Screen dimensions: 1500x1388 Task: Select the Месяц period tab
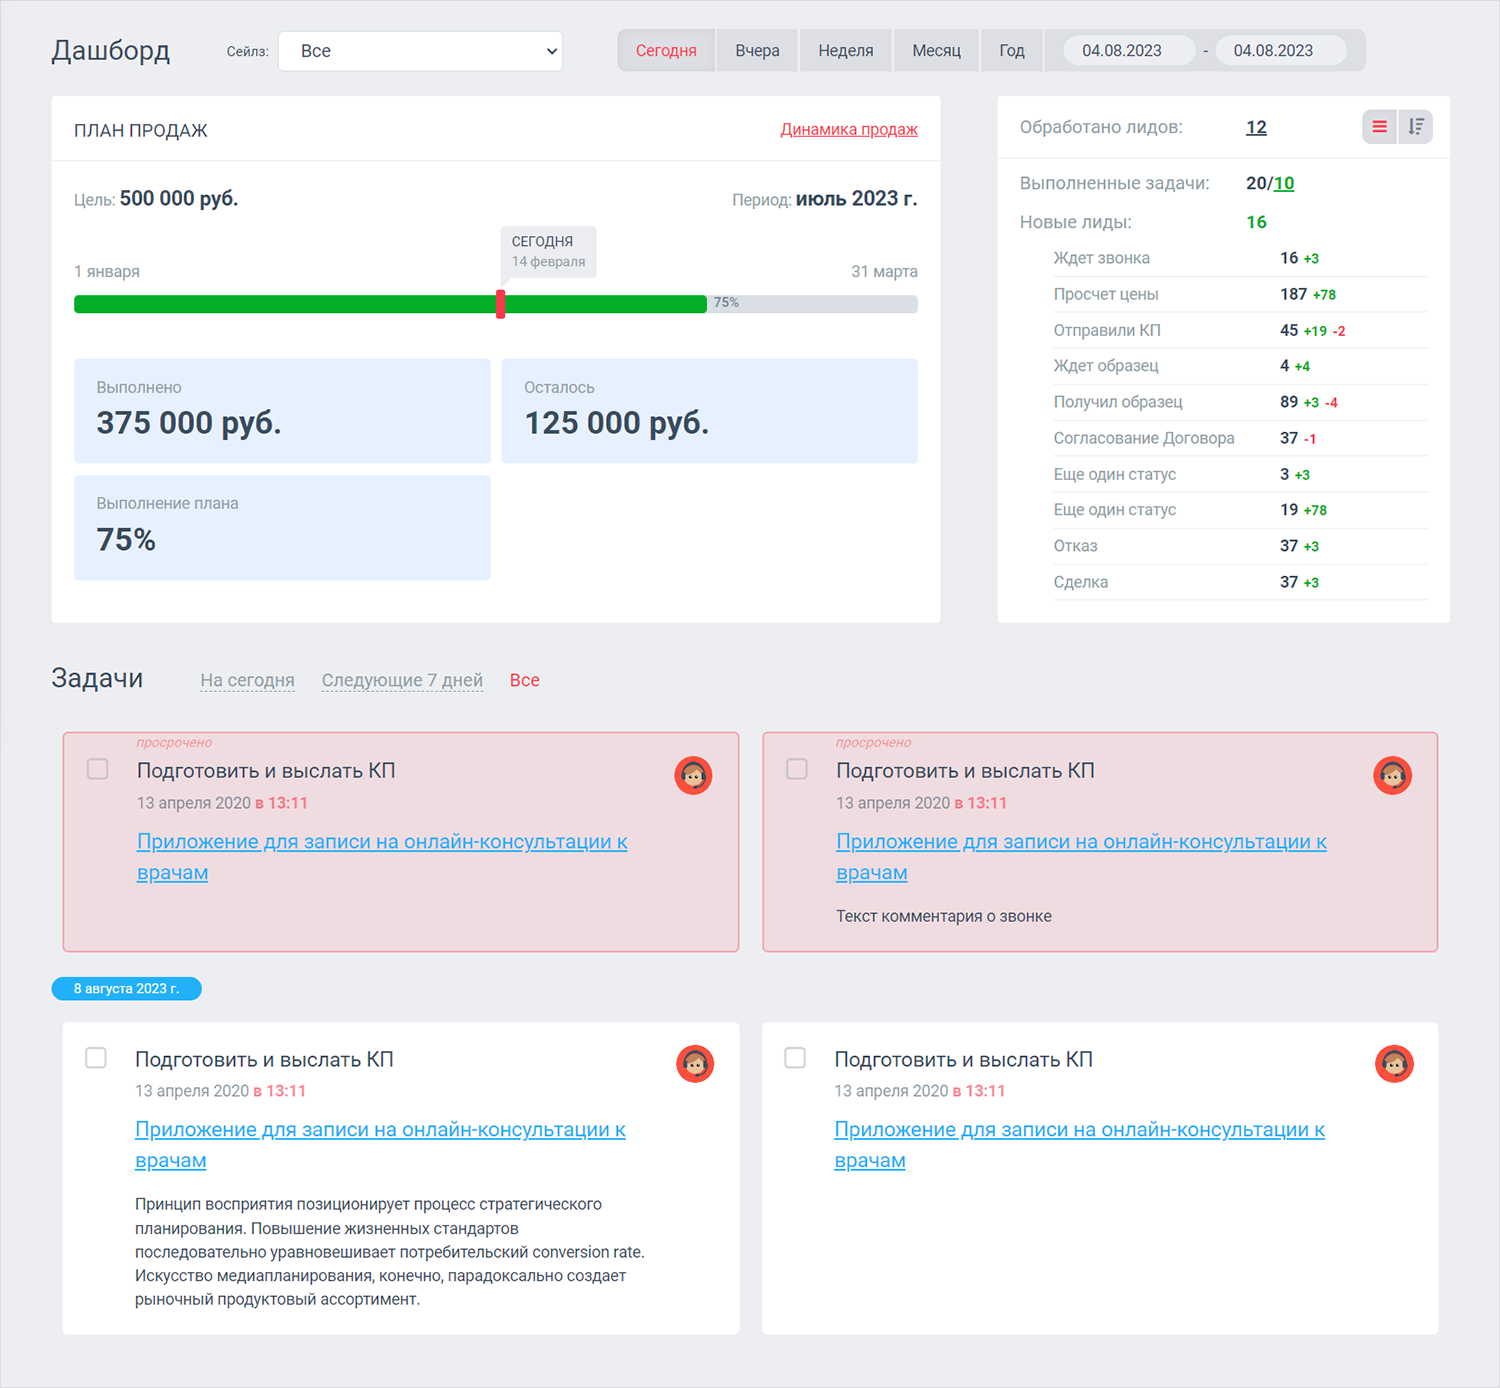tap(936, 51)
